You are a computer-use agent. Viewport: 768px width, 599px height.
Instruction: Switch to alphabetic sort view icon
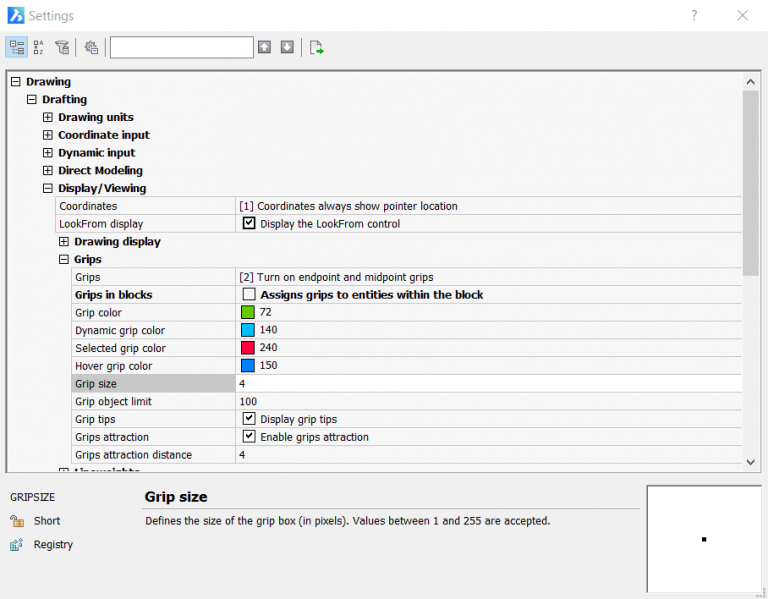click(39, 48)
